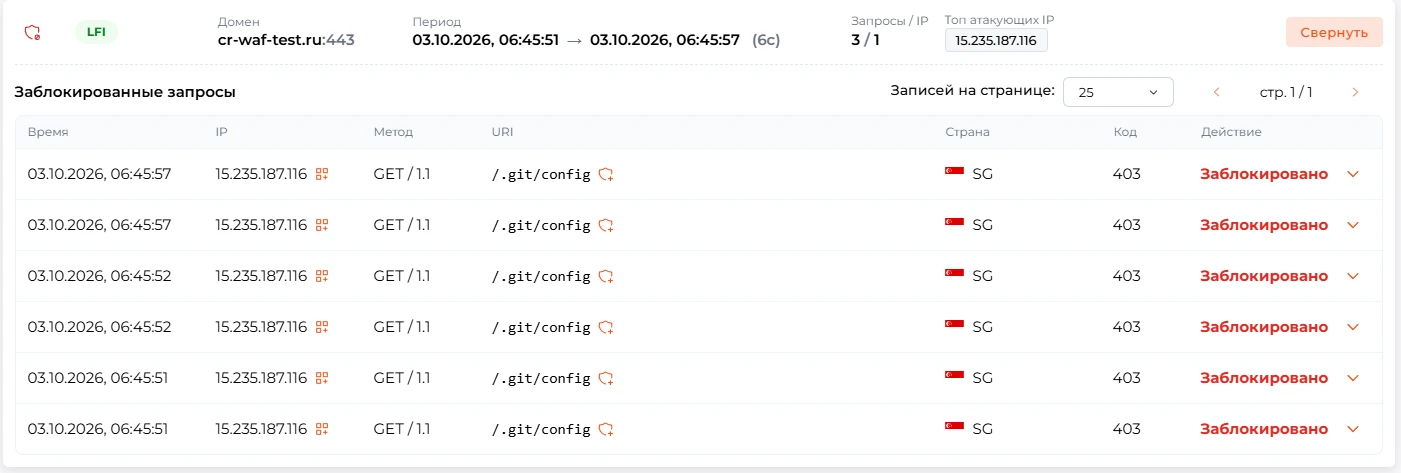Viewport: 1401px width, 473px height.
Task: Click the Время column header
Action: 48,132
